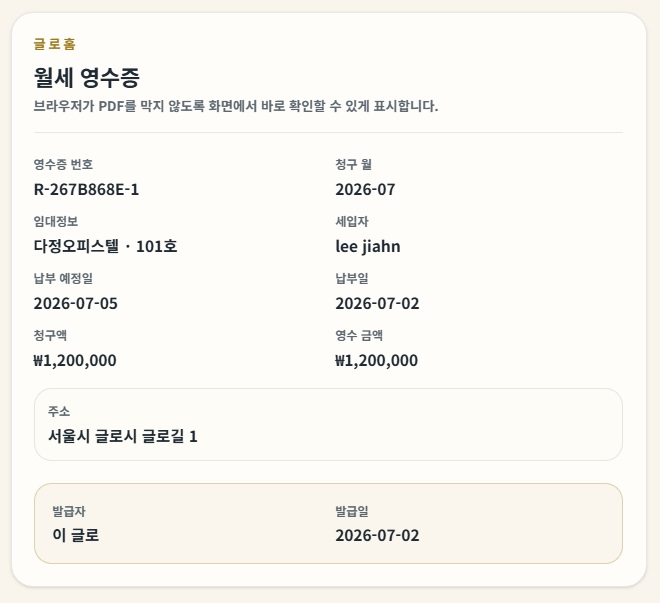The width and height of the screenshot is (660, 603).
Task: Click billing month value 2026-07
Action: coord(365,190)
